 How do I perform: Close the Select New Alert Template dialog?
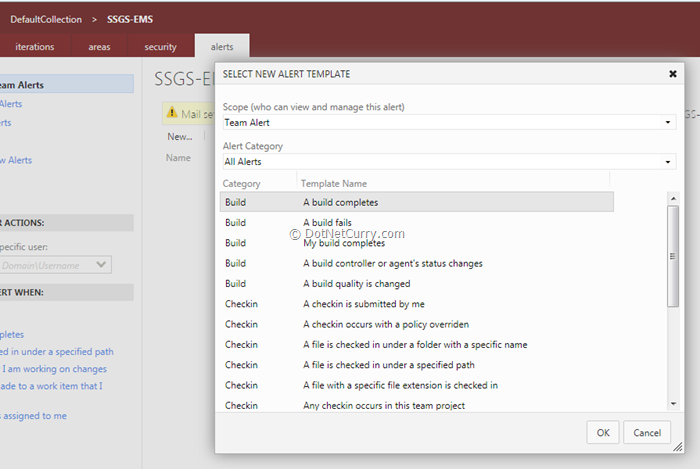point(672,74)
